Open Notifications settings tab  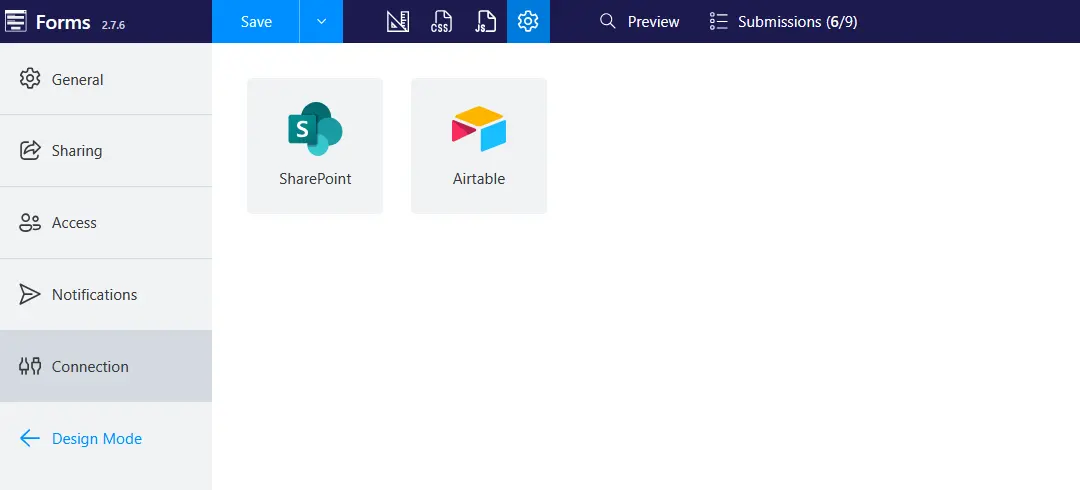[x=106, y=294]
